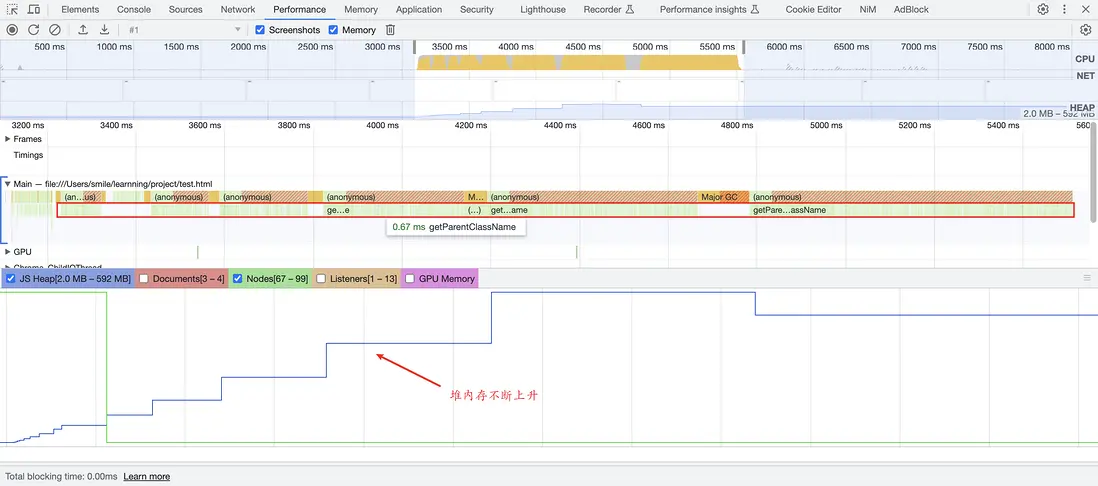The height and width of the screenshot is (486, 1098).
Task: Enable the Documents counter checkbox
Action: tap(144, 279)
